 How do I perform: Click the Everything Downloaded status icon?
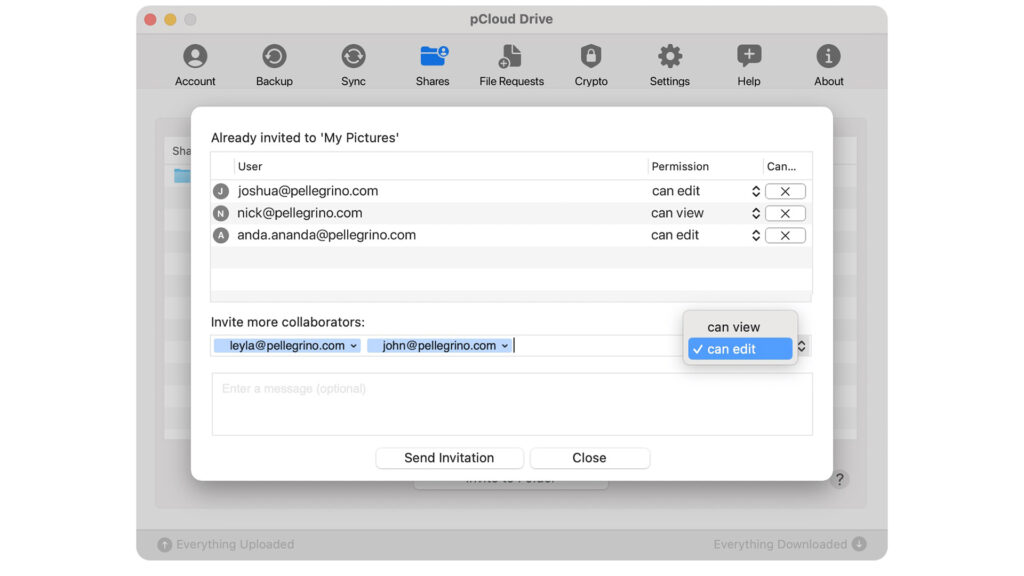pos(859,544)
